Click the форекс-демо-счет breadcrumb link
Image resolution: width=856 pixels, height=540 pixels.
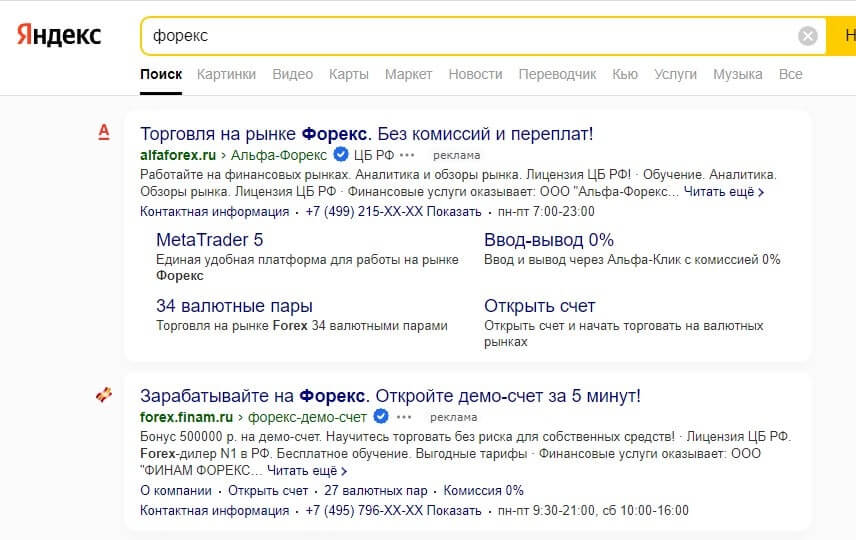pyautogui.click(x=307, y=417)
